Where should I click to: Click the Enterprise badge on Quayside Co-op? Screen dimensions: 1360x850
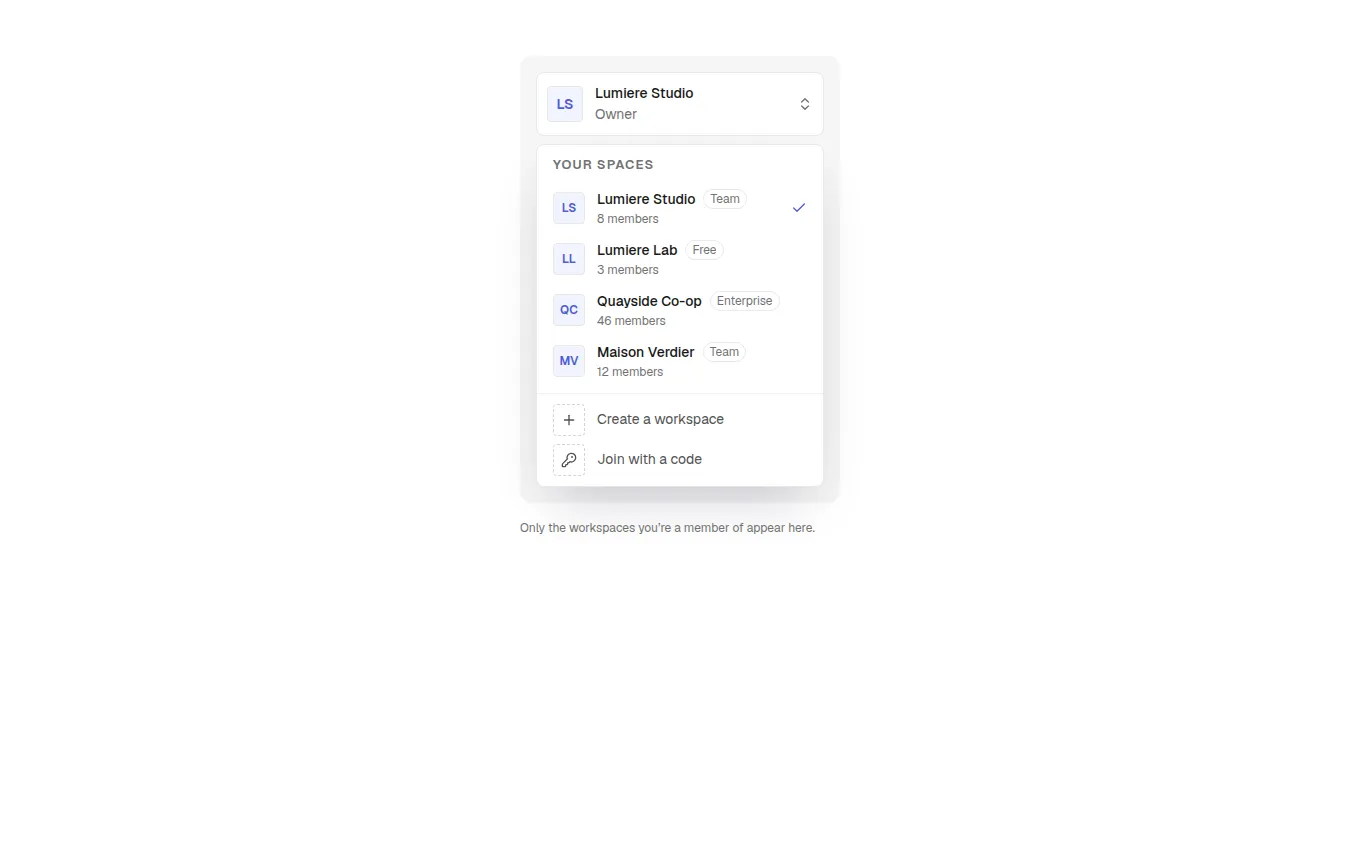tap(745, 301)
